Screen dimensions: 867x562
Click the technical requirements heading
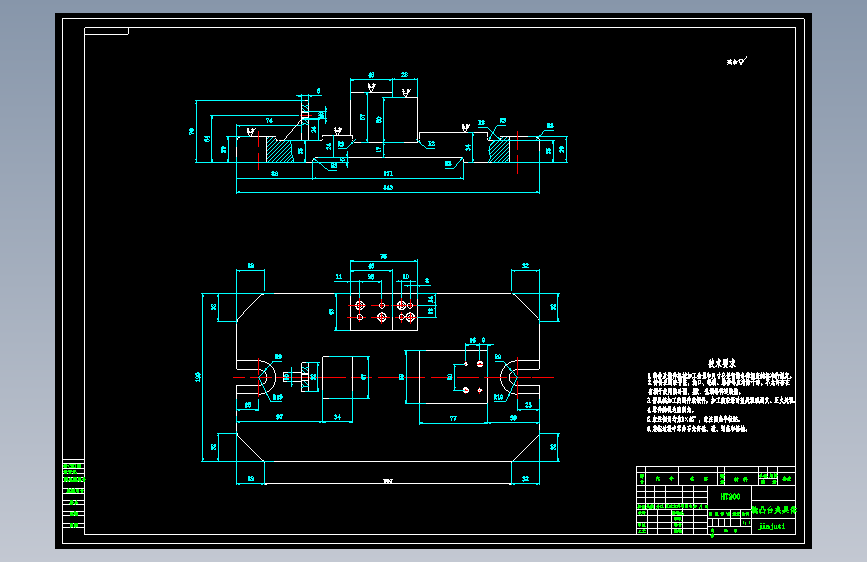point(722,363)
